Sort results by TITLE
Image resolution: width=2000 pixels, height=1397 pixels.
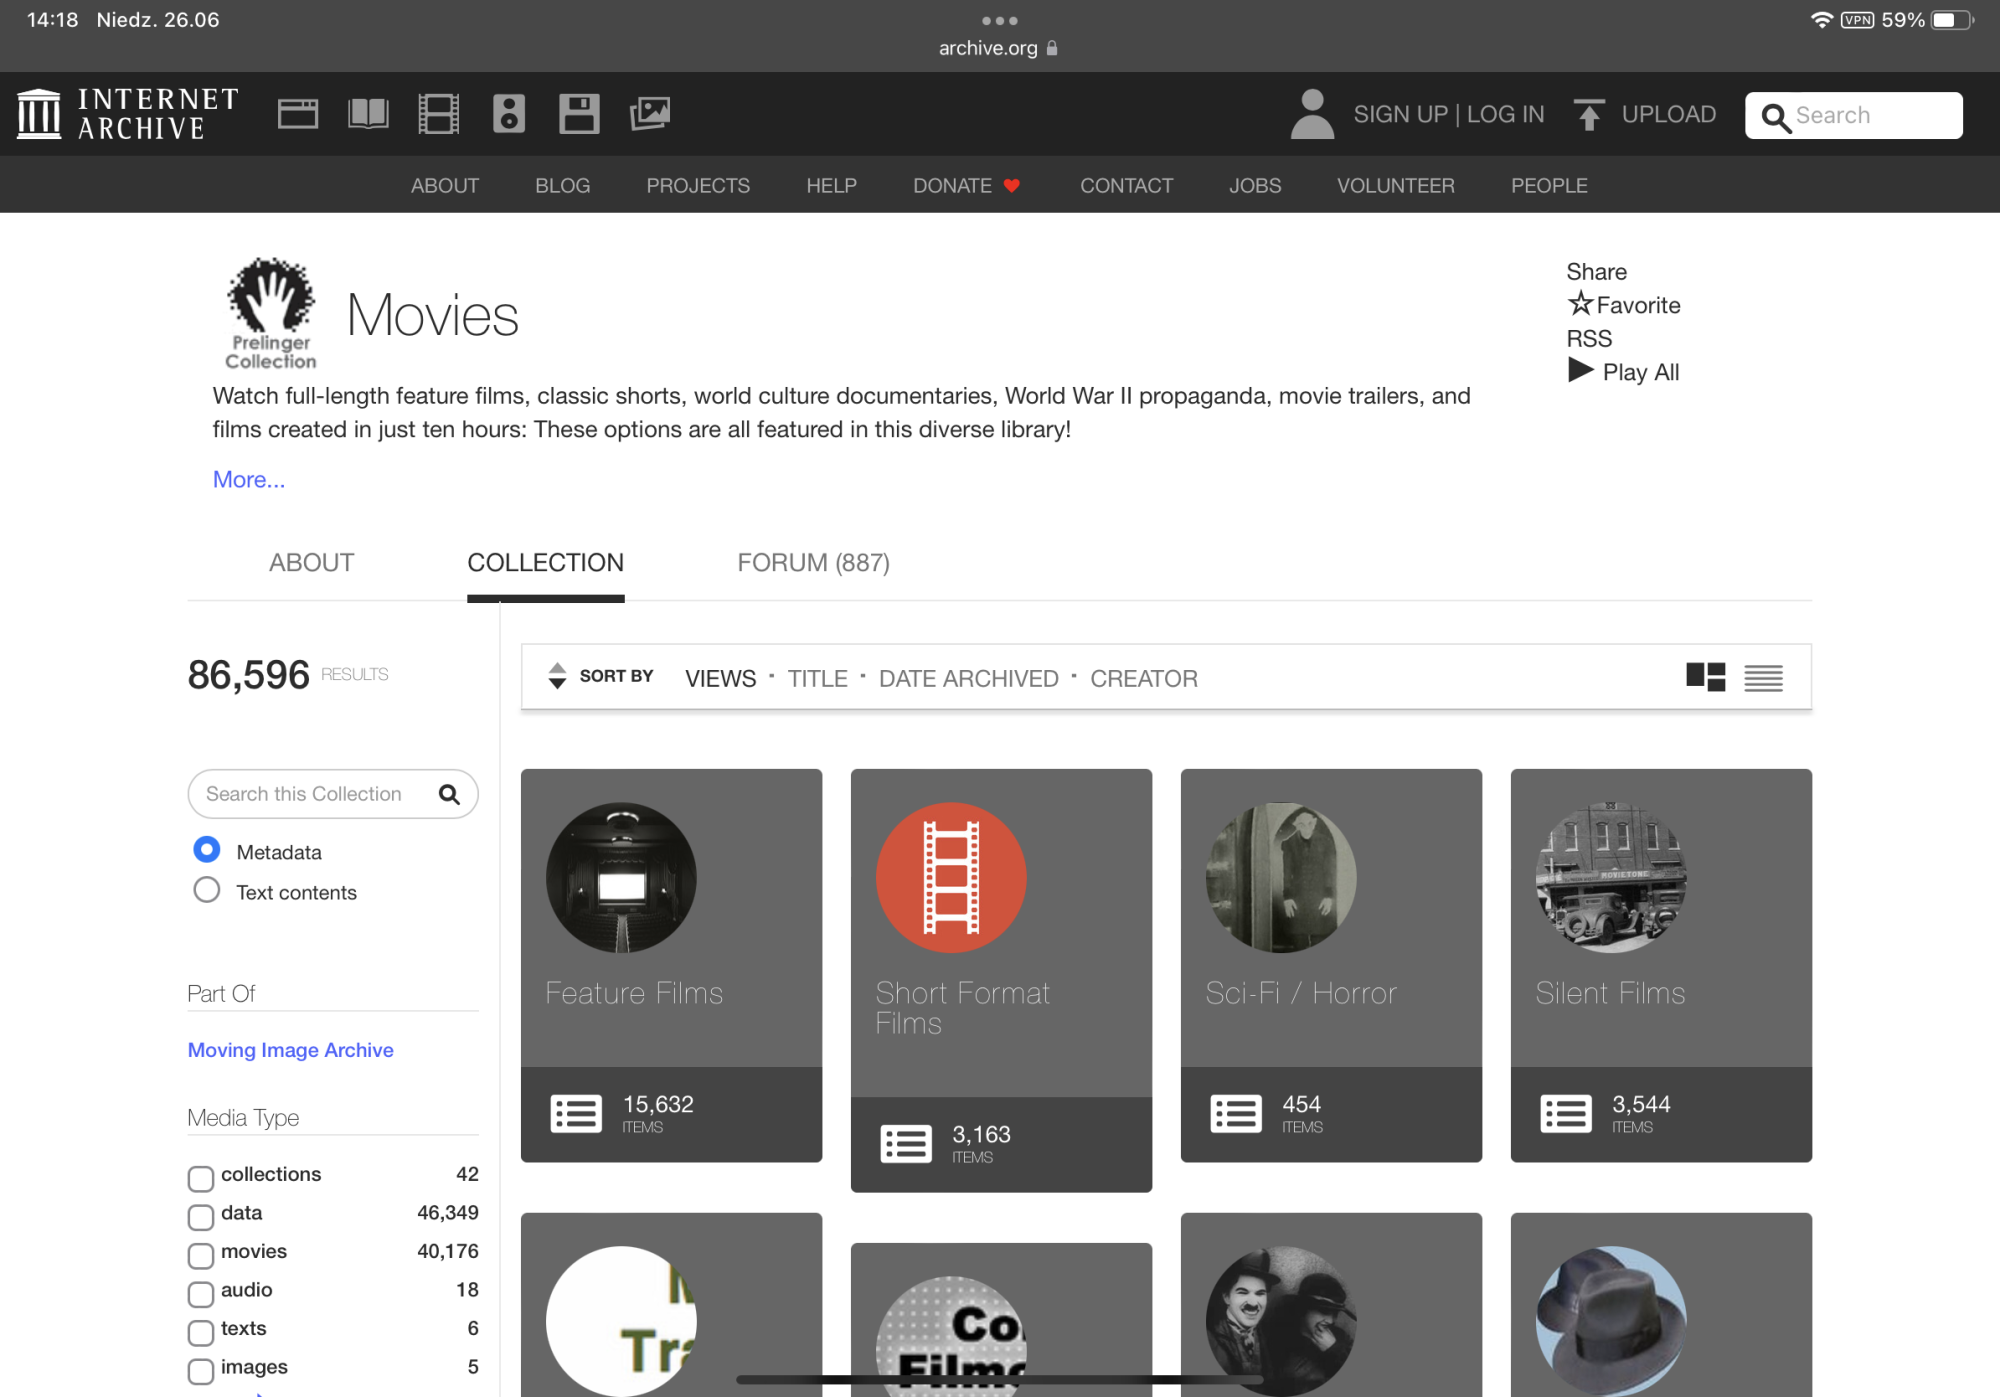point(817,679)
